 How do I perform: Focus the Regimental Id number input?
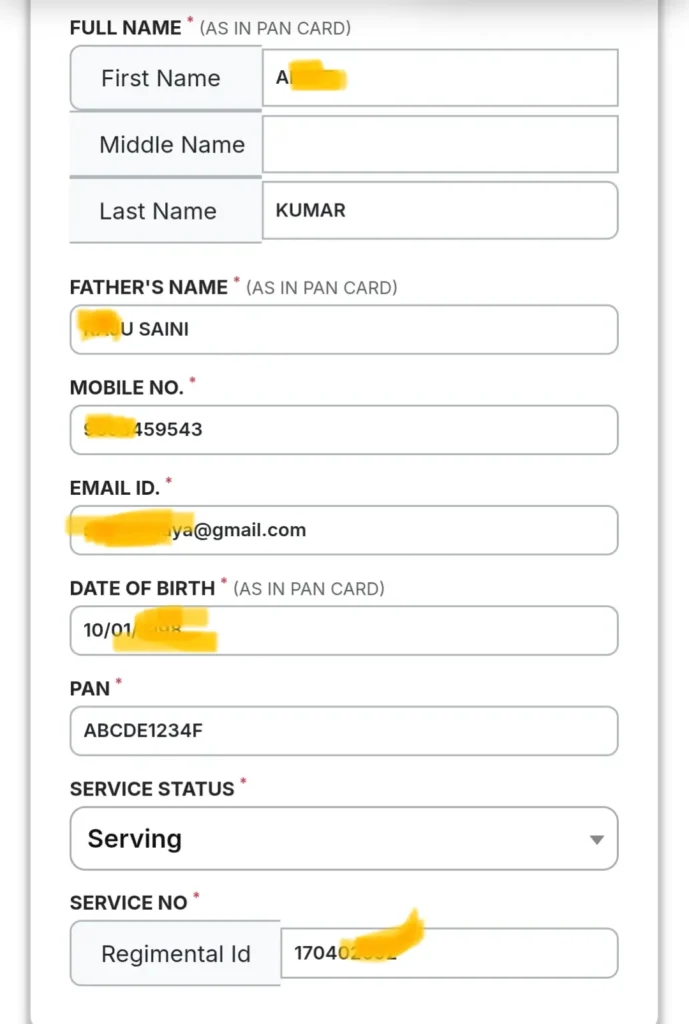tap(449, 954)
